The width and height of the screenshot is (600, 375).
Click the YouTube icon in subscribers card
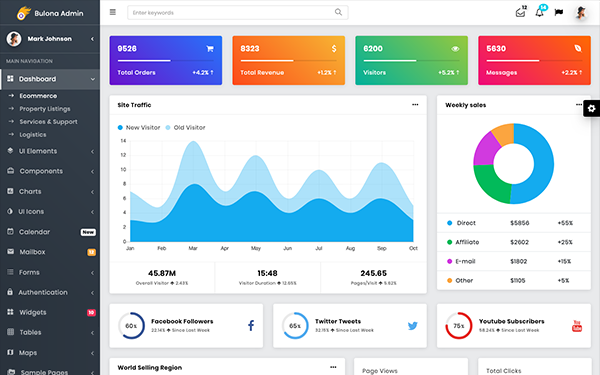tap(577, 326)
